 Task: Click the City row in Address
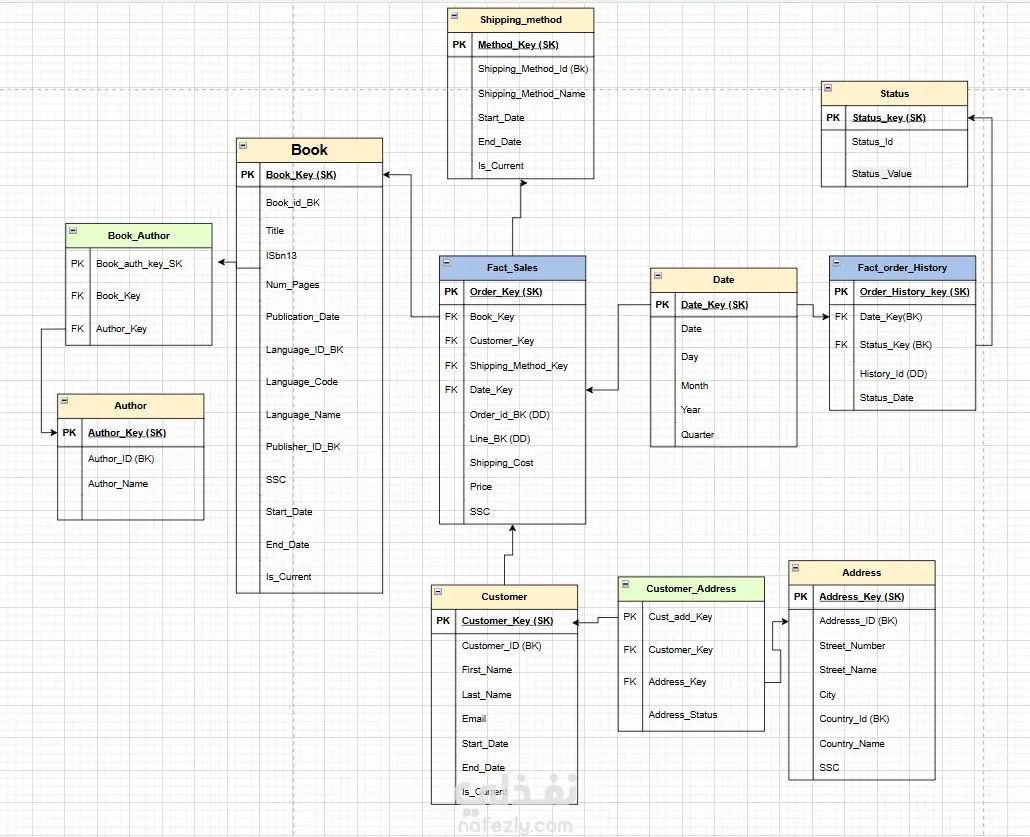(861, 694)
